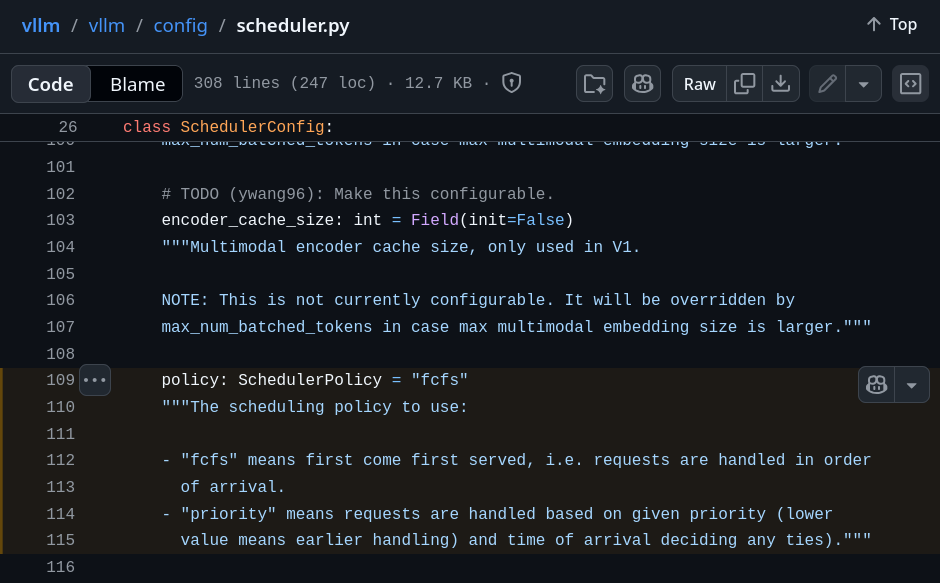
Task: Navigate to the config folder breadcrumb
Action: point(180,26)
